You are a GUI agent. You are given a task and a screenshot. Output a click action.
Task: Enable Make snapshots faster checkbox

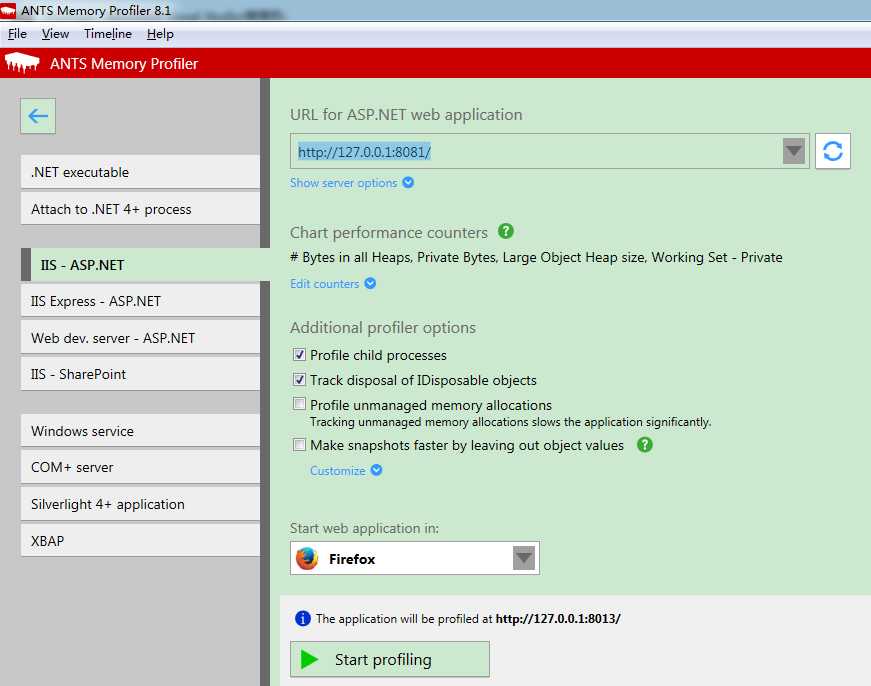299,444
